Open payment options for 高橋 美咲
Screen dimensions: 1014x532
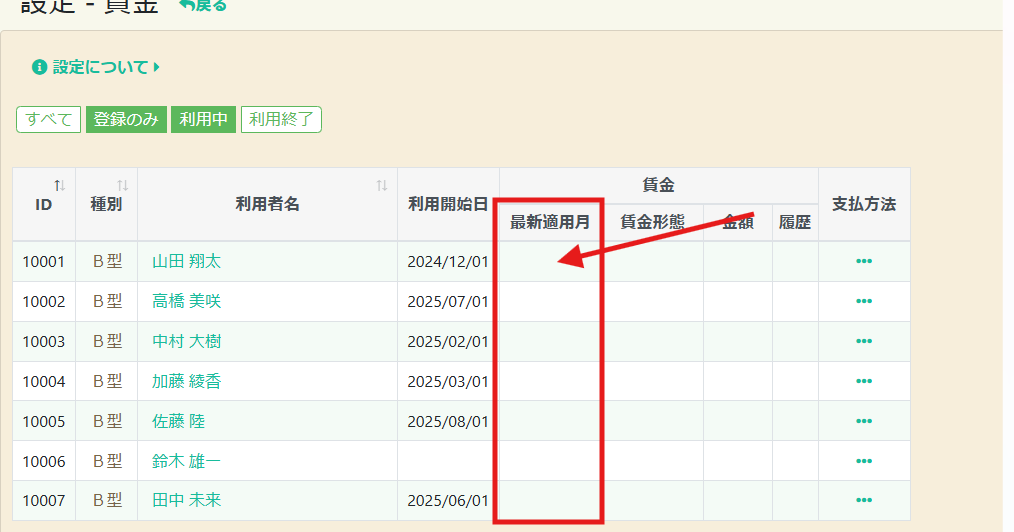click(864, 301)
